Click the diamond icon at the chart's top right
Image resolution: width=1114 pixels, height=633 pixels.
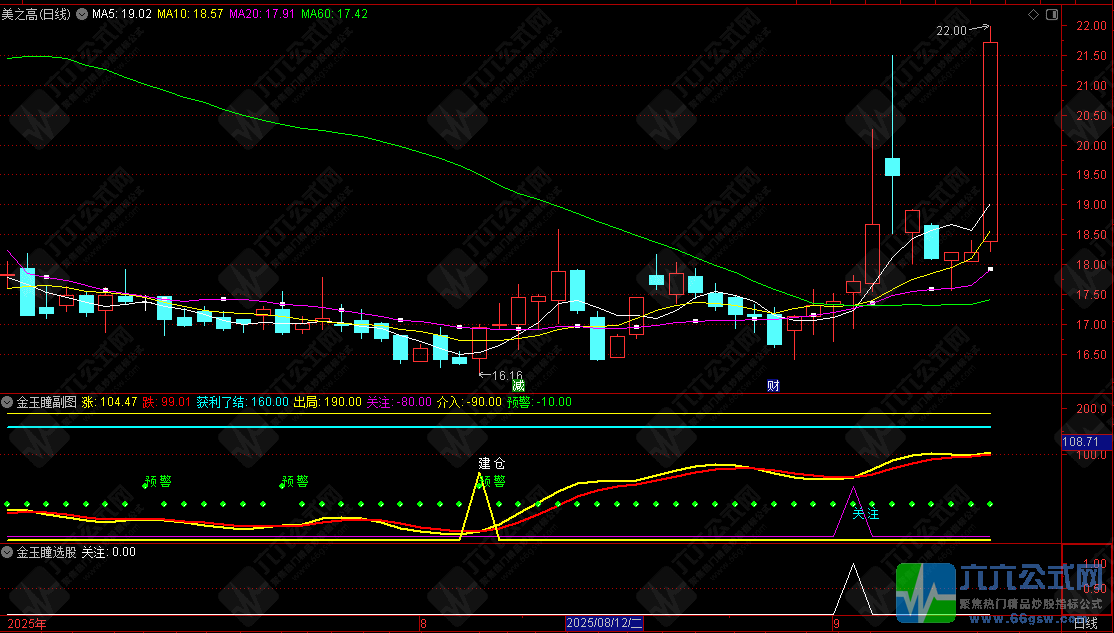(x=1034, y=14)
